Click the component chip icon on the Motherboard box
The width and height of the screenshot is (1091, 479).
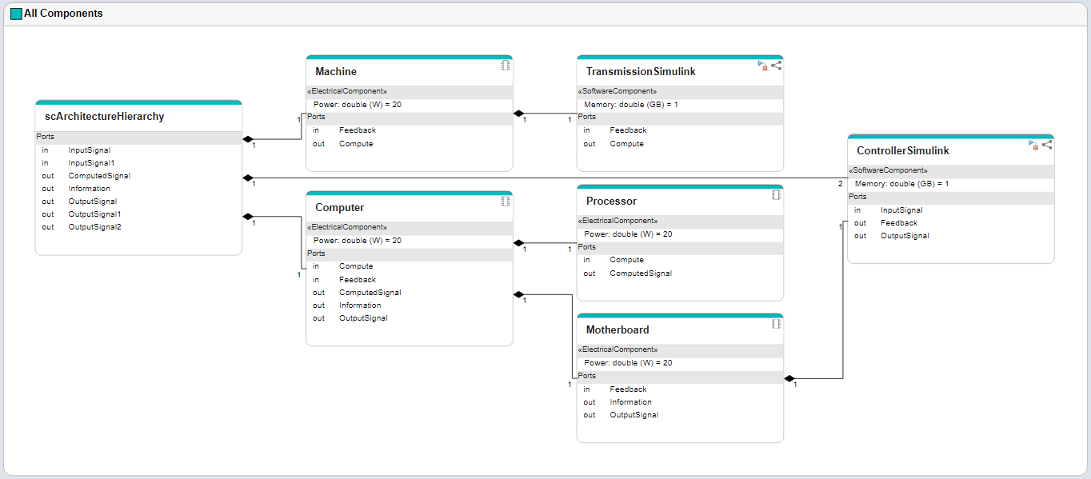pyautogui.click(x=777, y=324)
